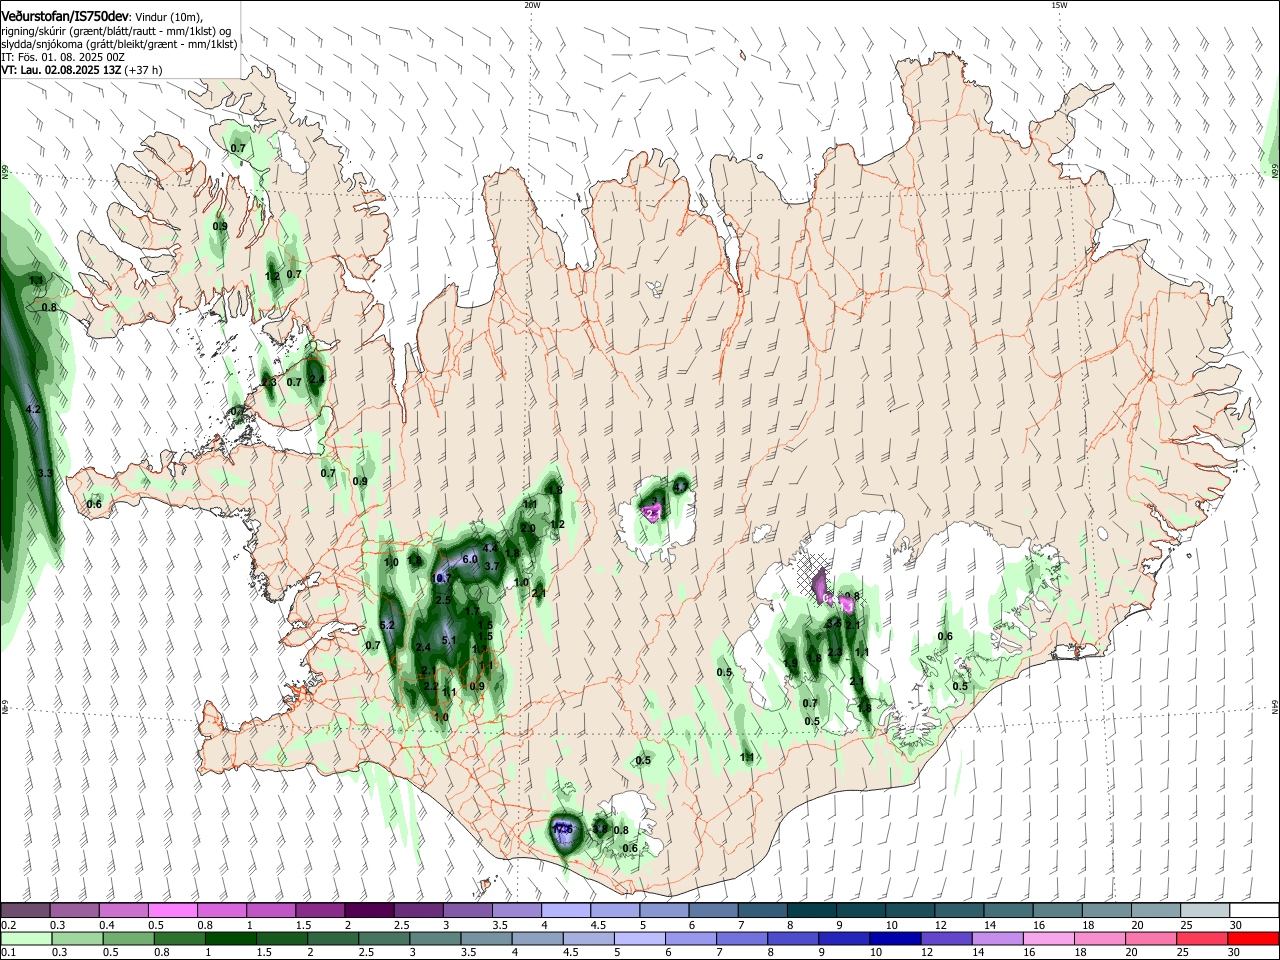Screen dimensions: 1280x960
Task: Select the bright red rain swatch after 30
Action: [1253, 938]
